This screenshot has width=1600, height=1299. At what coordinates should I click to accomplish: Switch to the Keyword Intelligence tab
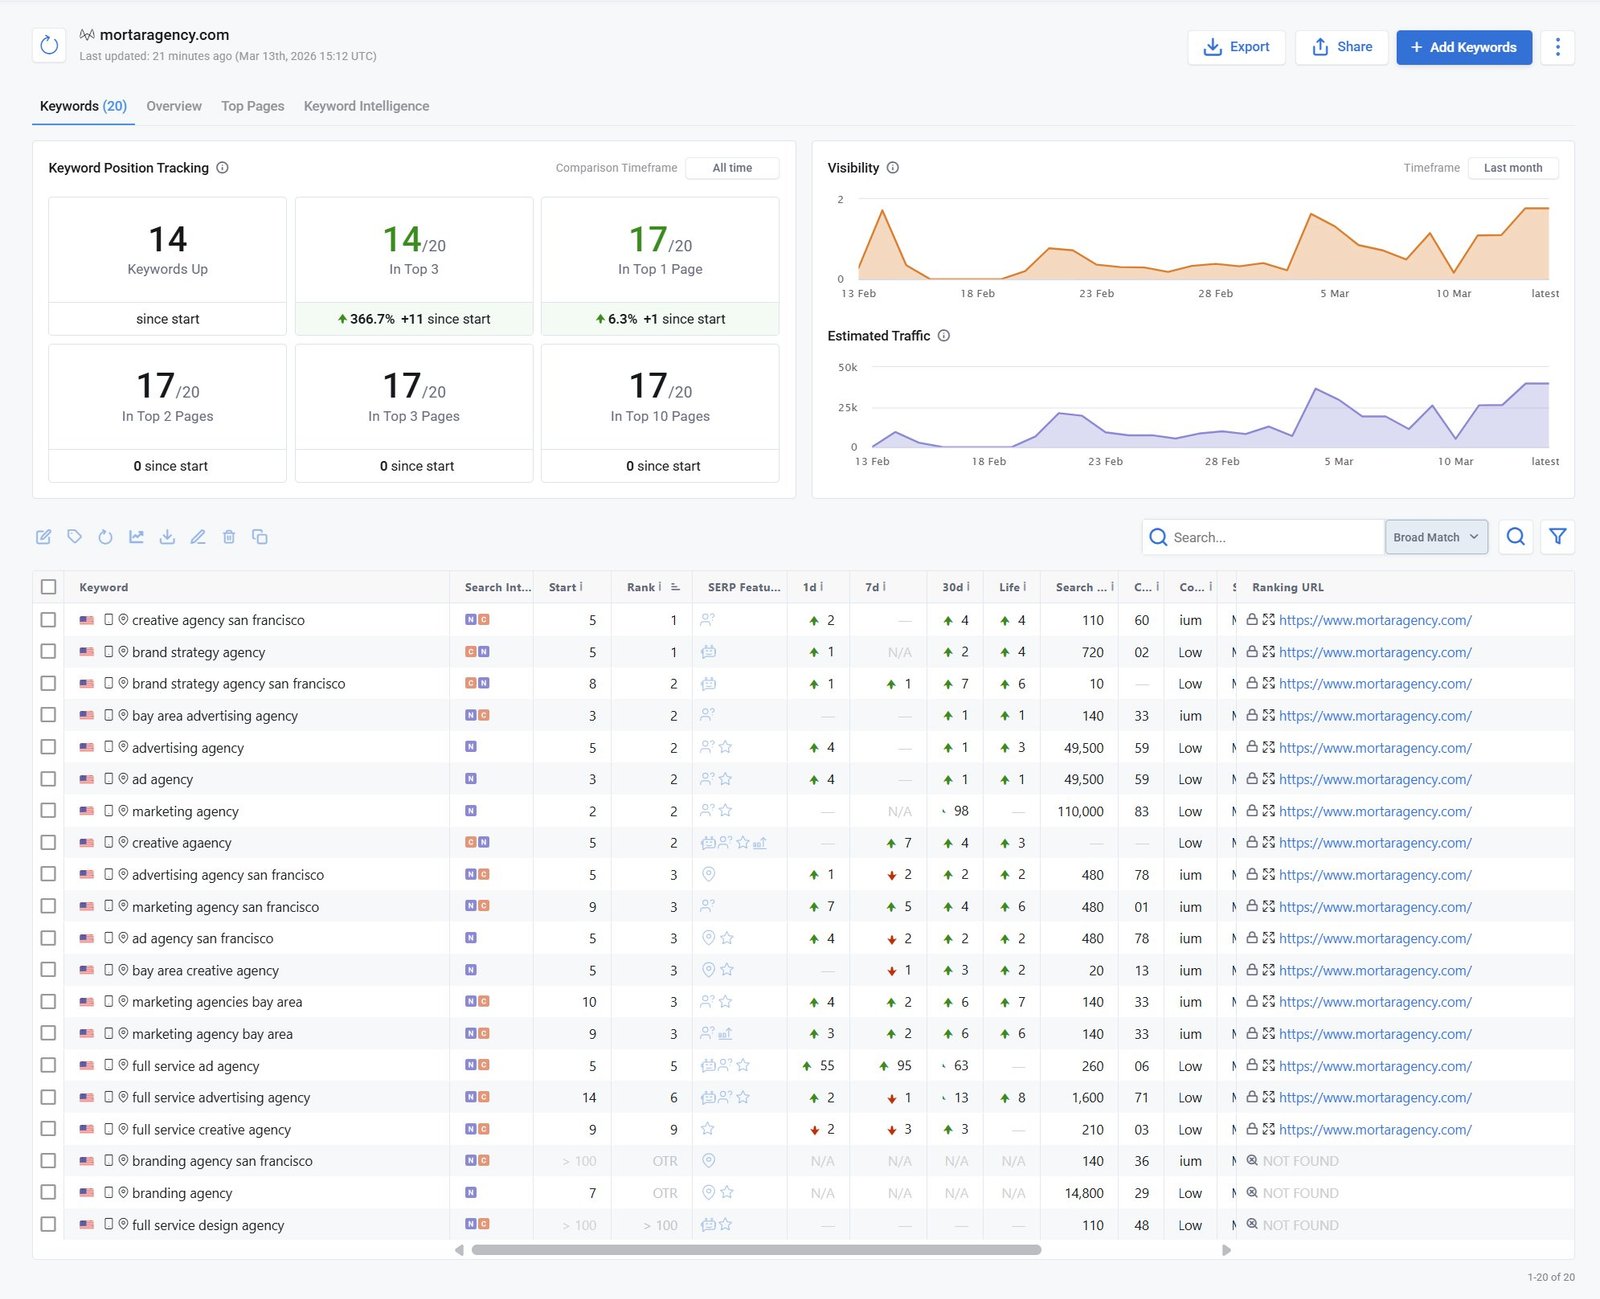click(x=366, y=106)
